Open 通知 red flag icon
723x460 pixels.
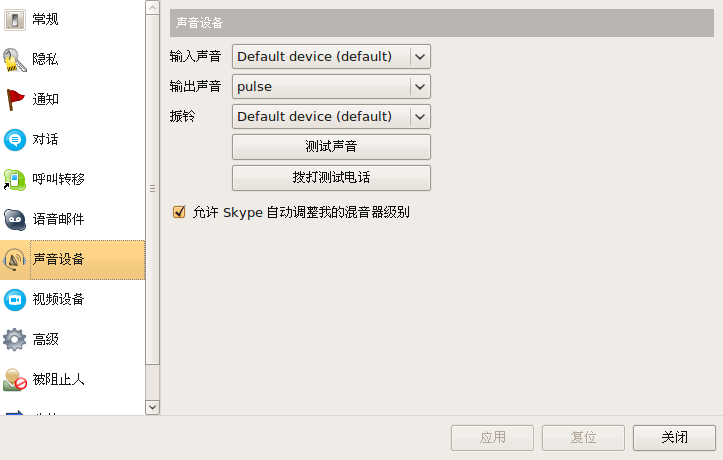[x=15, y=100]
